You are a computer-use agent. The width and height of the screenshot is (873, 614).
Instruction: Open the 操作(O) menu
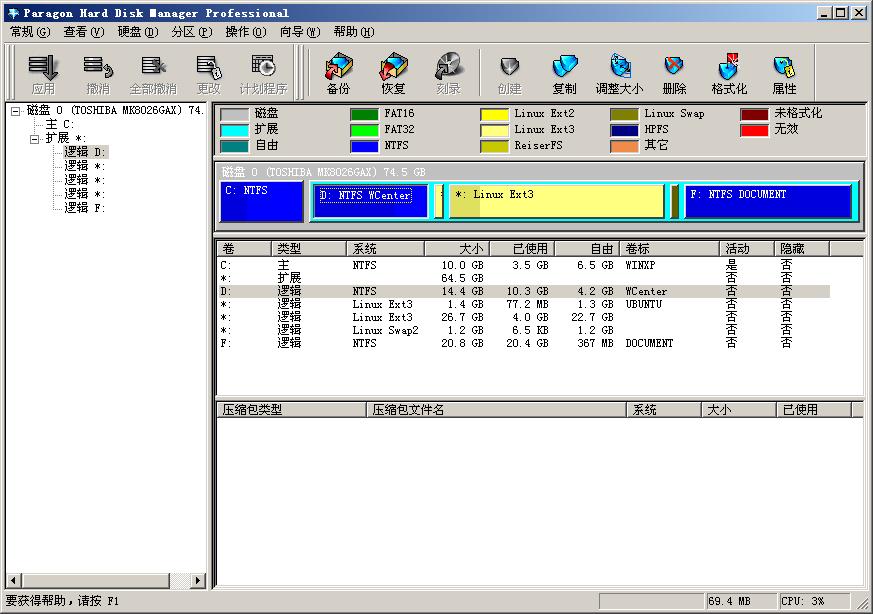tap(246, 32)
